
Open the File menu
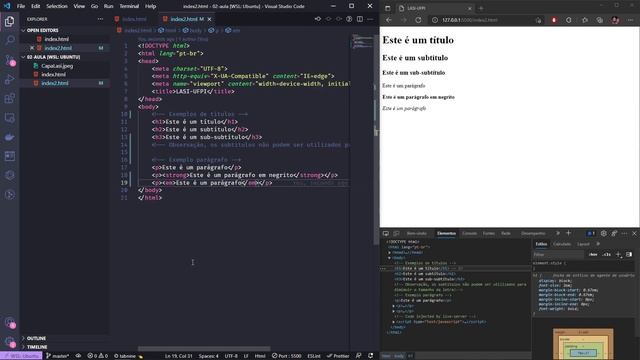tap(21, 6)
